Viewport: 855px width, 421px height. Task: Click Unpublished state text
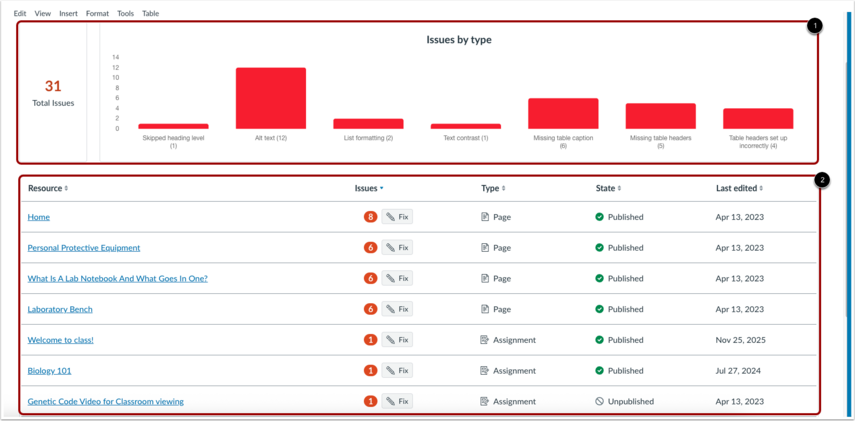click(631, 401)
